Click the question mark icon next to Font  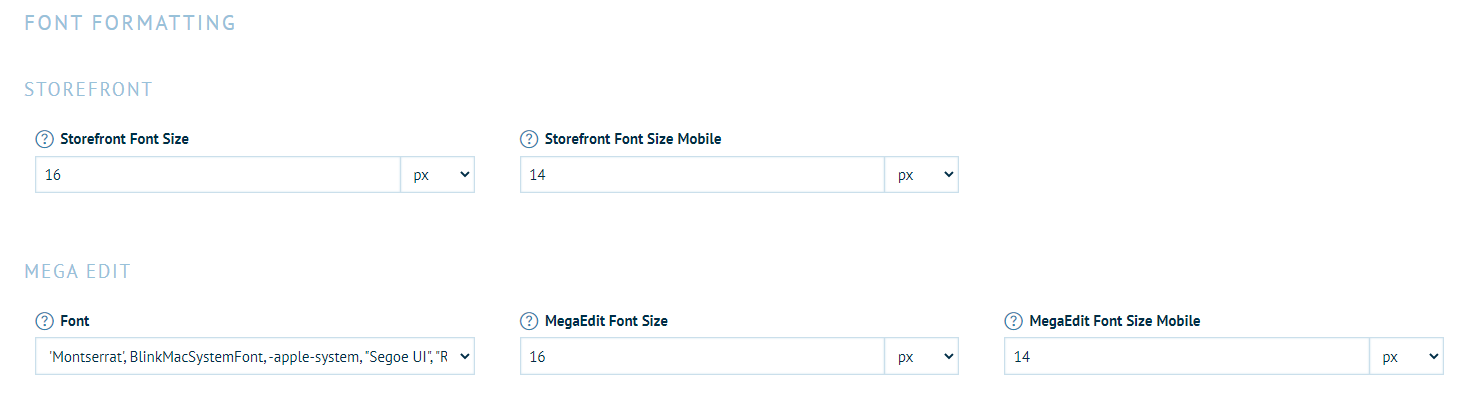point(44,321)
